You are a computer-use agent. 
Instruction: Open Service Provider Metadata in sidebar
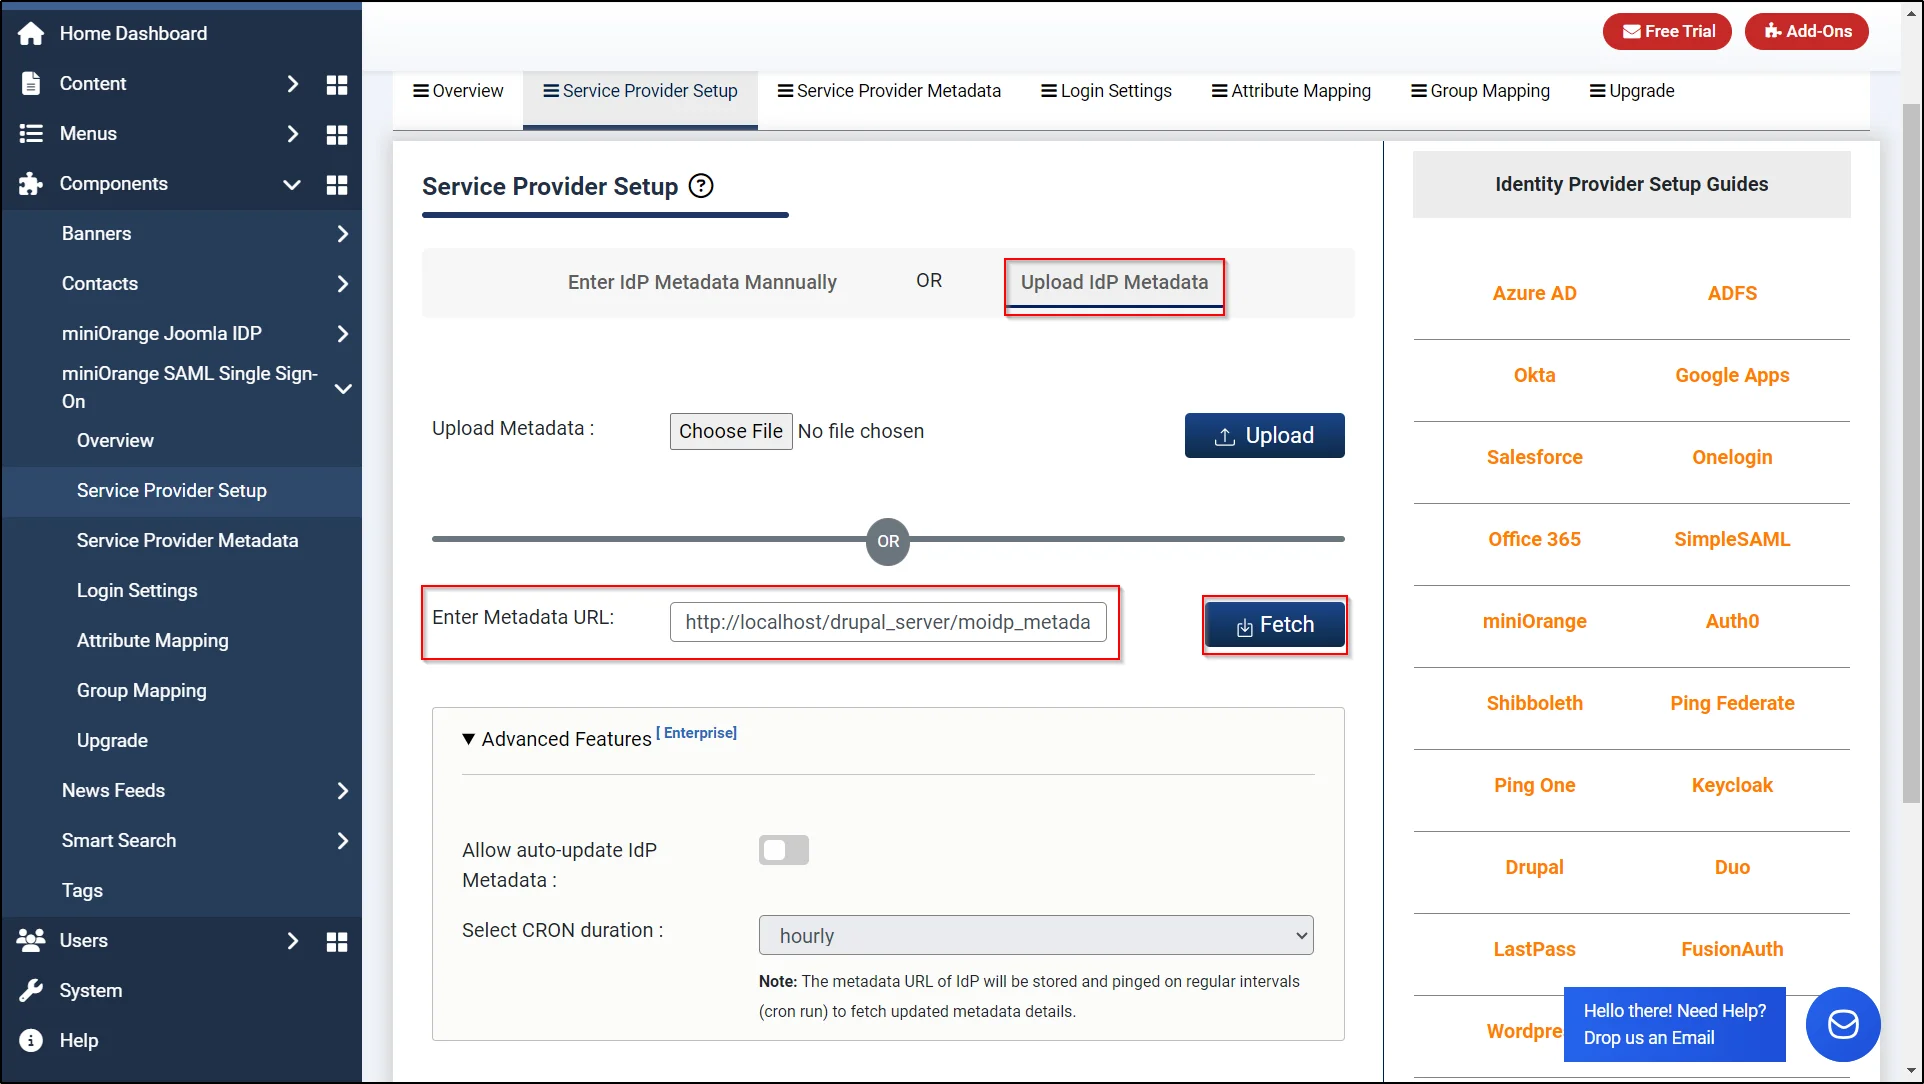tap(187, 541)
